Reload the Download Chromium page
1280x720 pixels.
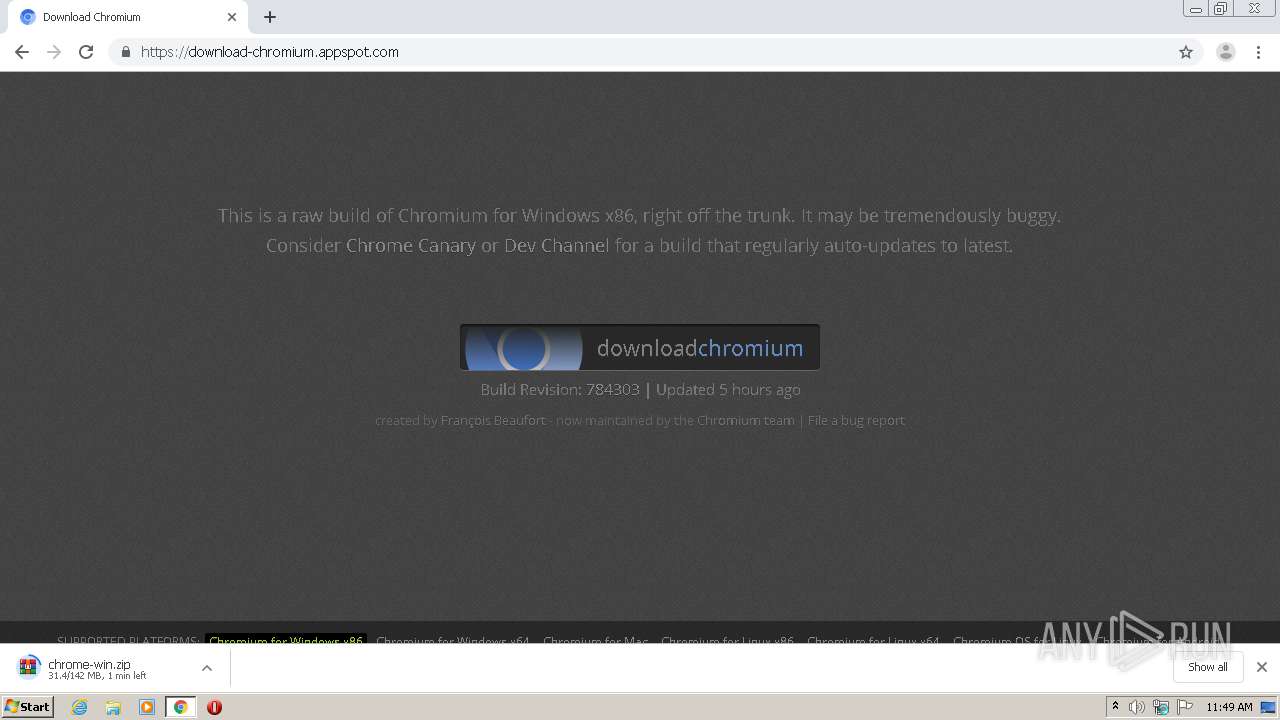pyautogui.click(x=86, y=52)
